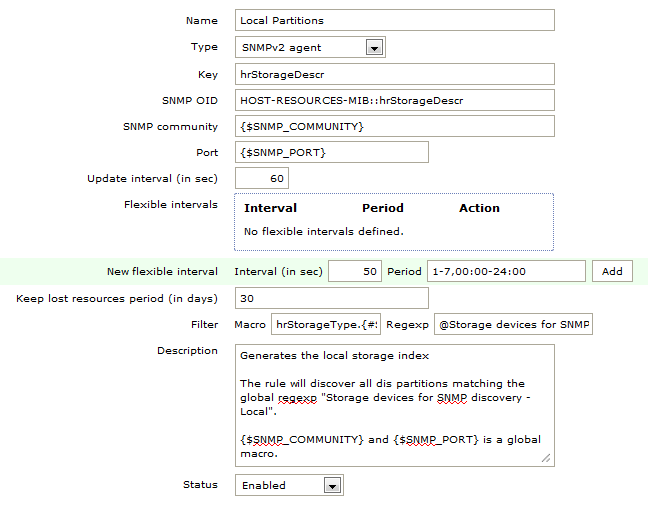Click the Interval column header

coord(270,208)
